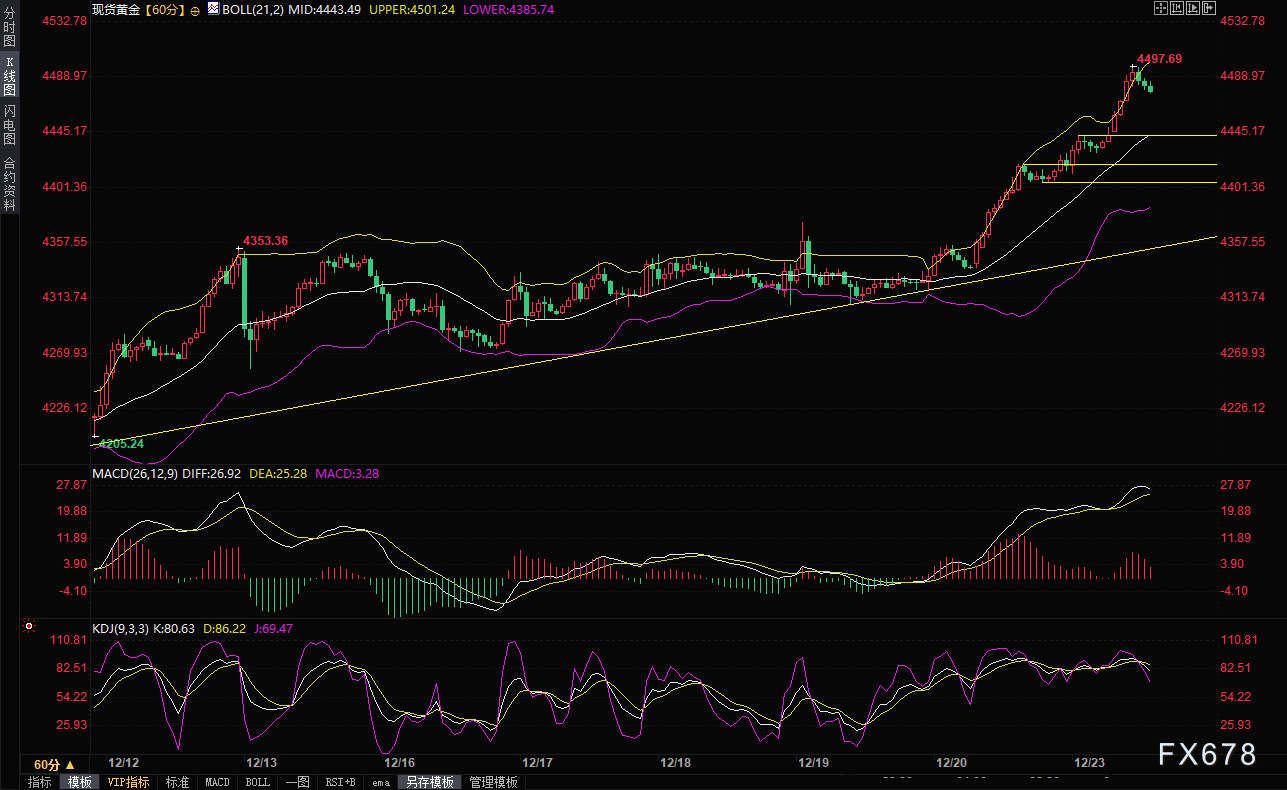Image resolution: width=1287 pixels, height=790 pixels.
Task: Select the K线图 side tab
Action: tap(10, 76)
